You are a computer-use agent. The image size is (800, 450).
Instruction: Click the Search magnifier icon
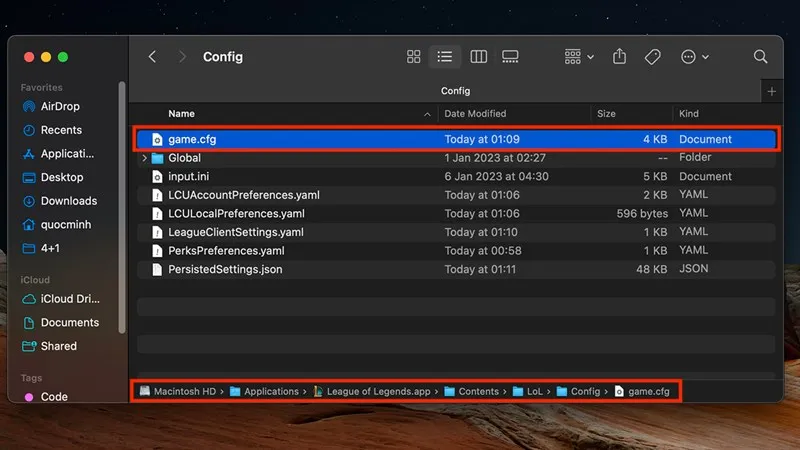point(760,57)
